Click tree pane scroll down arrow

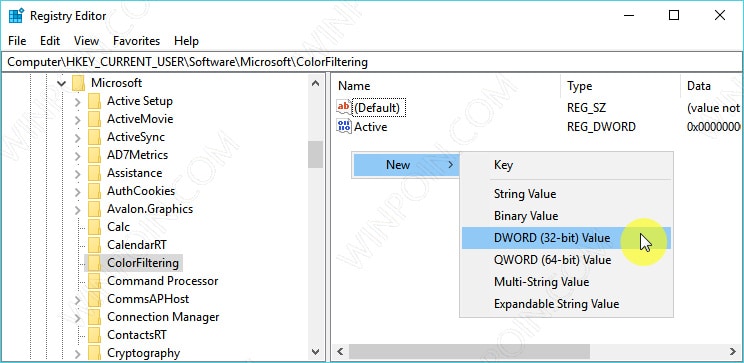pyautogui.click(x=315, y=352)
